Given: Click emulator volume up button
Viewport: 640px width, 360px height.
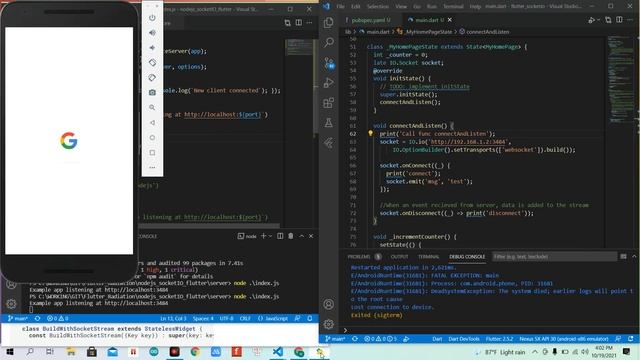Looking at the screenshot, I should [152, 33].
